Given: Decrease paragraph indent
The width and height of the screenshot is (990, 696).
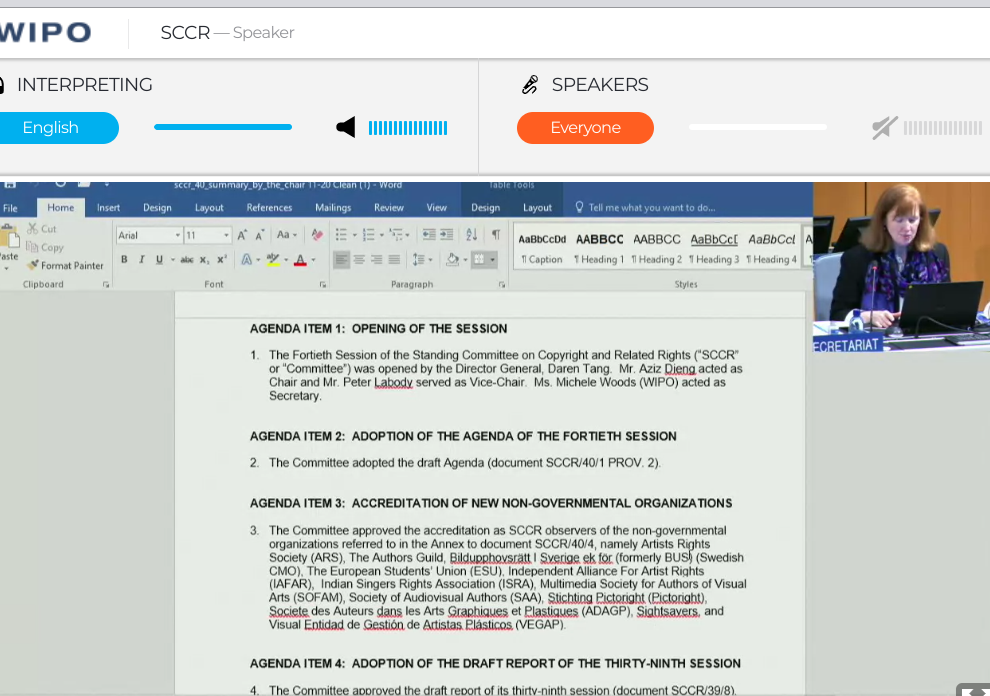Looking at the screenshot, I should coord(429,236).
